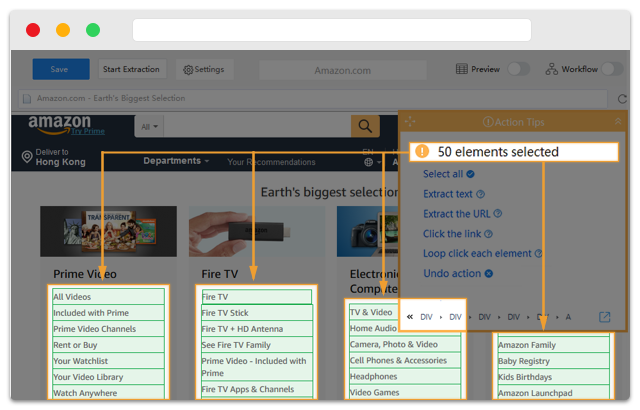Click the checkmark icon beside Select all
This screenshot has width=640, height=410.
pyautogui.click(x=470, y=174)
